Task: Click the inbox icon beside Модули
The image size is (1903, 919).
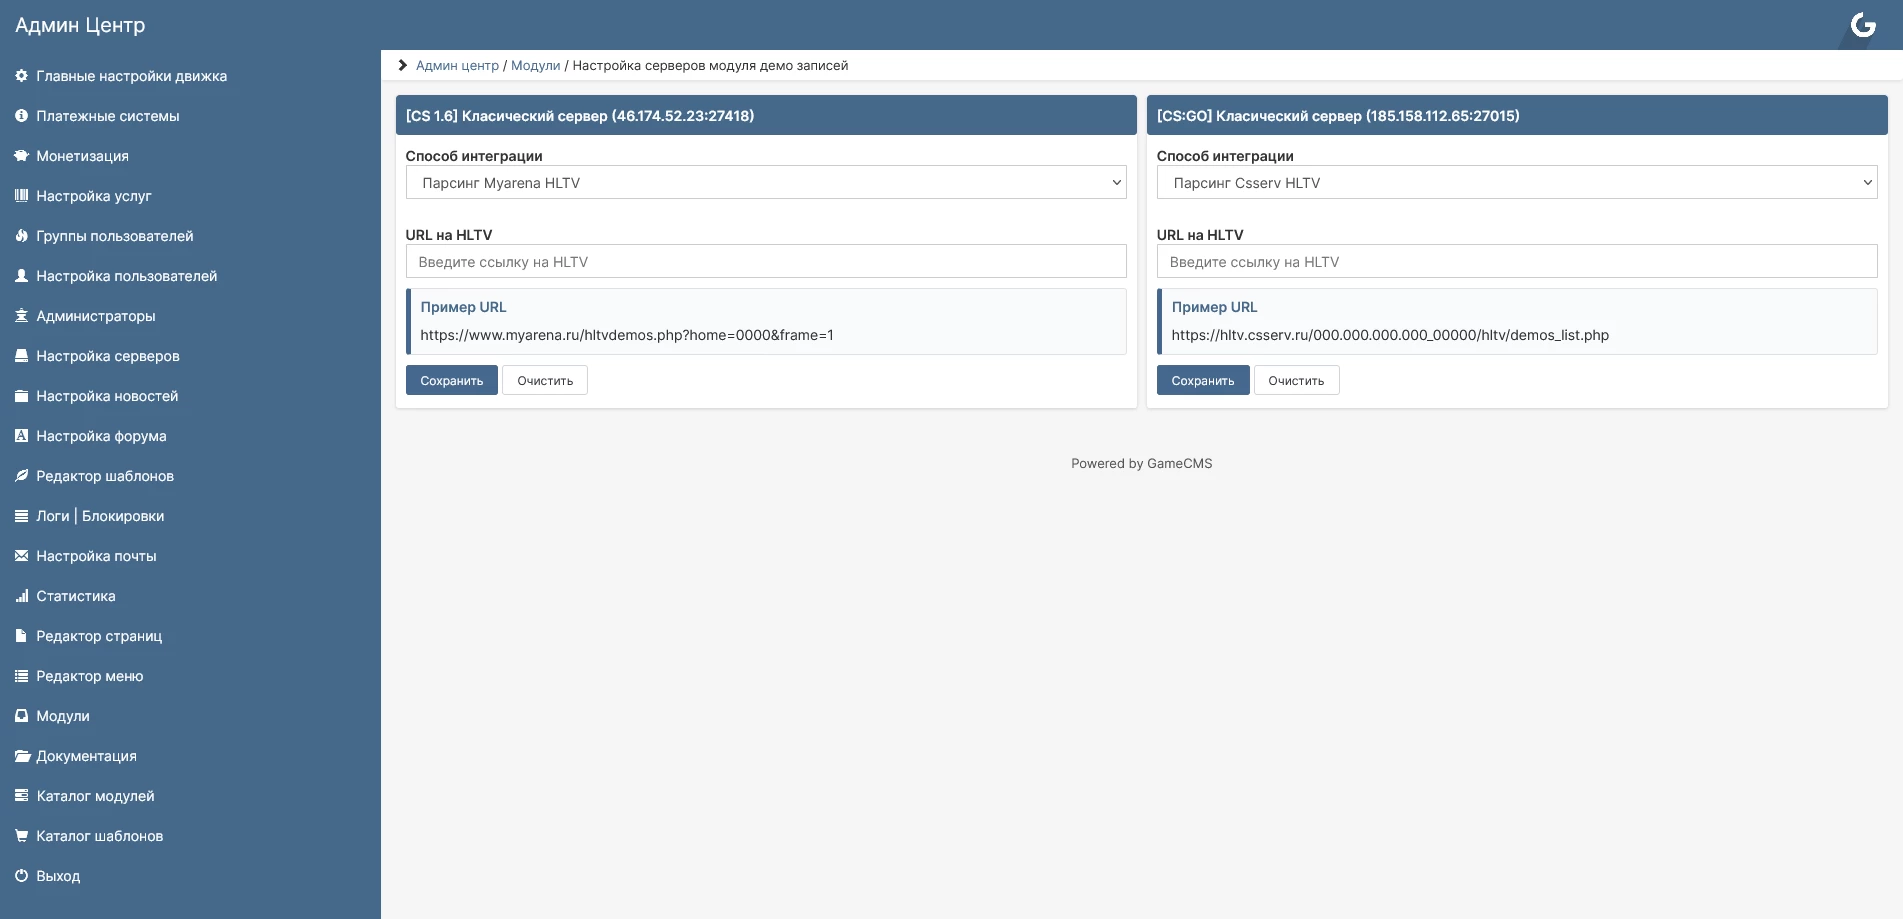Action: 21,716
